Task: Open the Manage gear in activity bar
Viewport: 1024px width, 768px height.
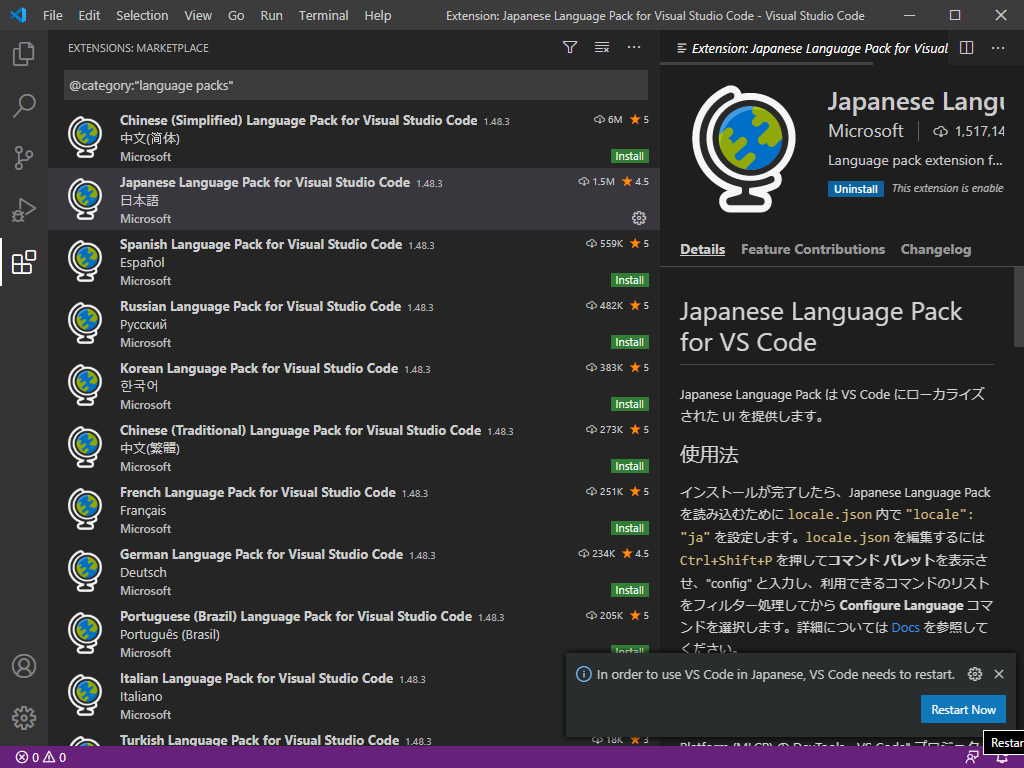Action: 24,718
